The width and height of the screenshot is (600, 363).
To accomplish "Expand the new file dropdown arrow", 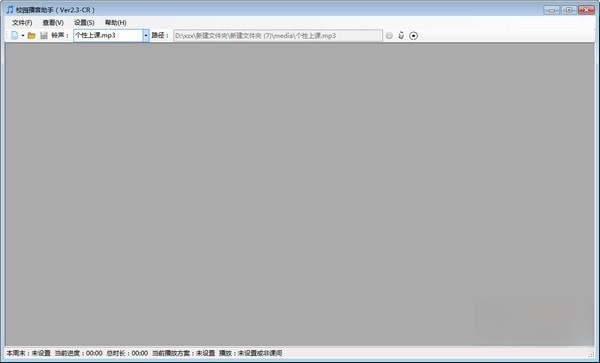I will coord(23,36).
